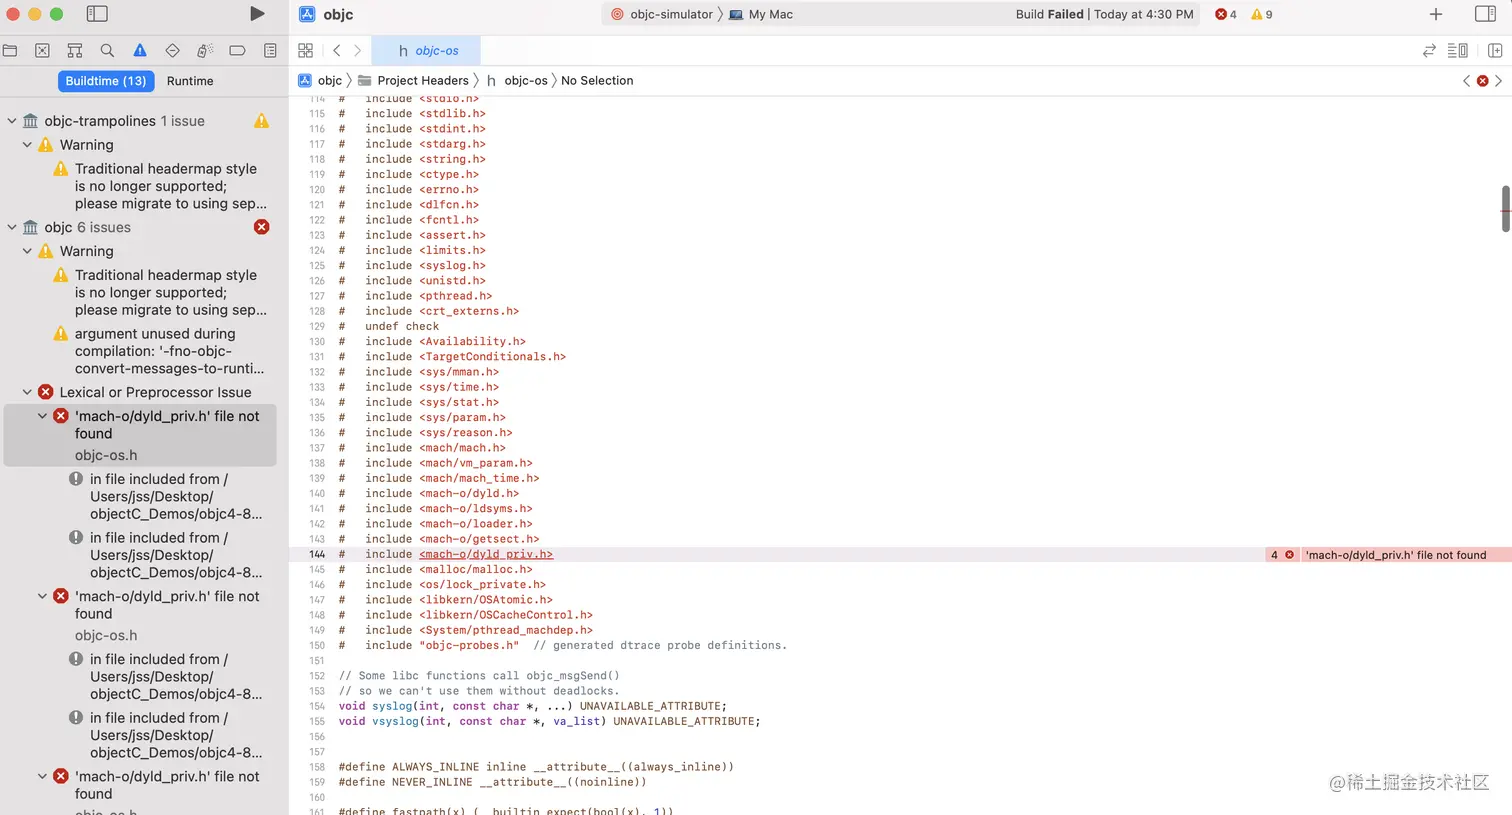
Task: Click Project Headers in the jump bar
Action: tap(414, 81)
